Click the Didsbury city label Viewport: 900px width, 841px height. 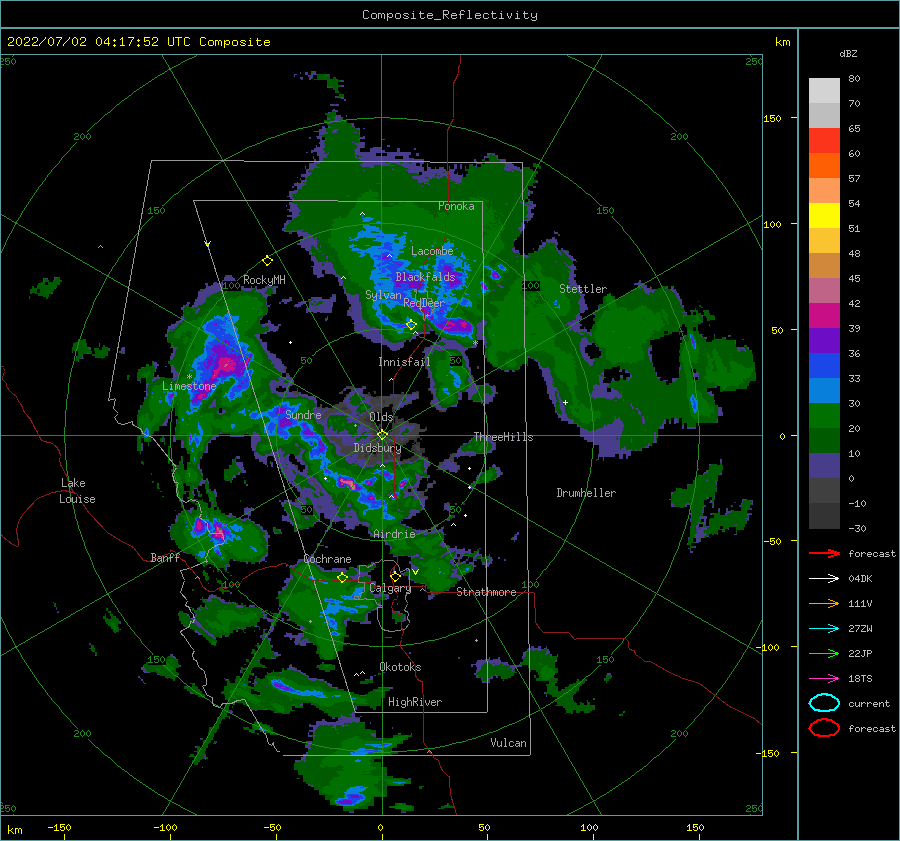click(377, 448)
